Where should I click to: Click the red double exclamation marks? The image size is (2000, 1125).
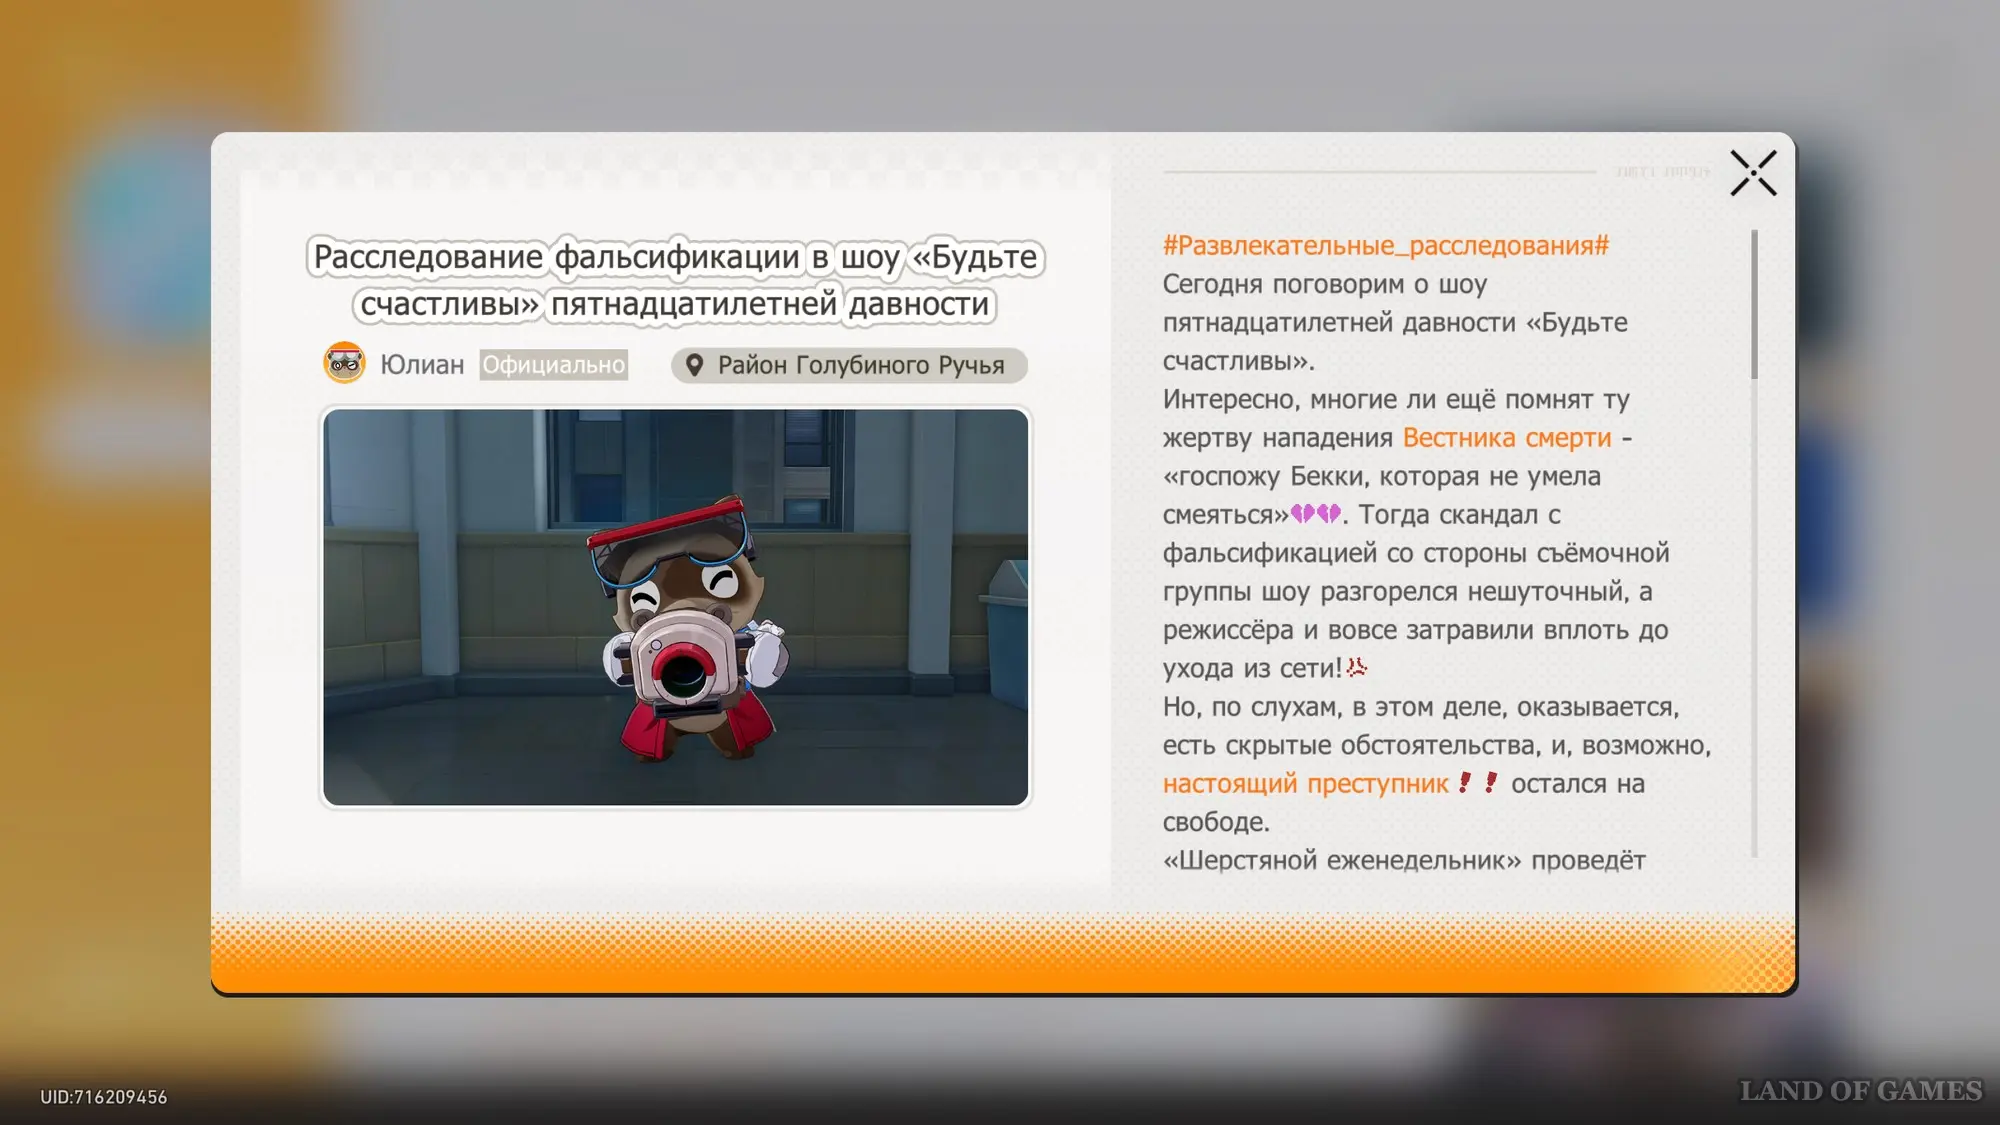(x=1478, y=782)
